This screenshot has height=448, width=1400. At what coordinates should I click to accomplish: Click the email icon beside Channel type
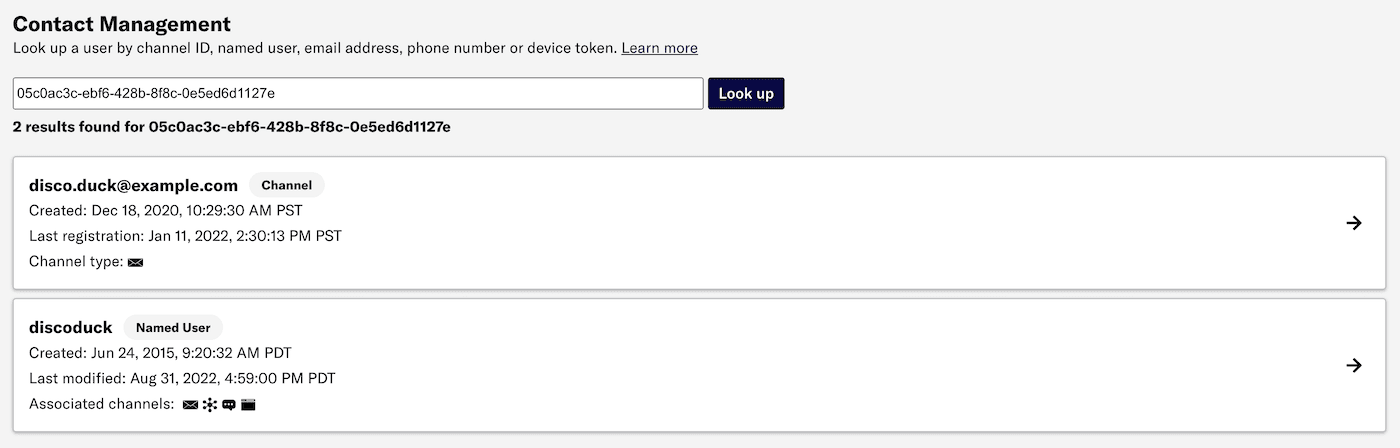(136, 262)
